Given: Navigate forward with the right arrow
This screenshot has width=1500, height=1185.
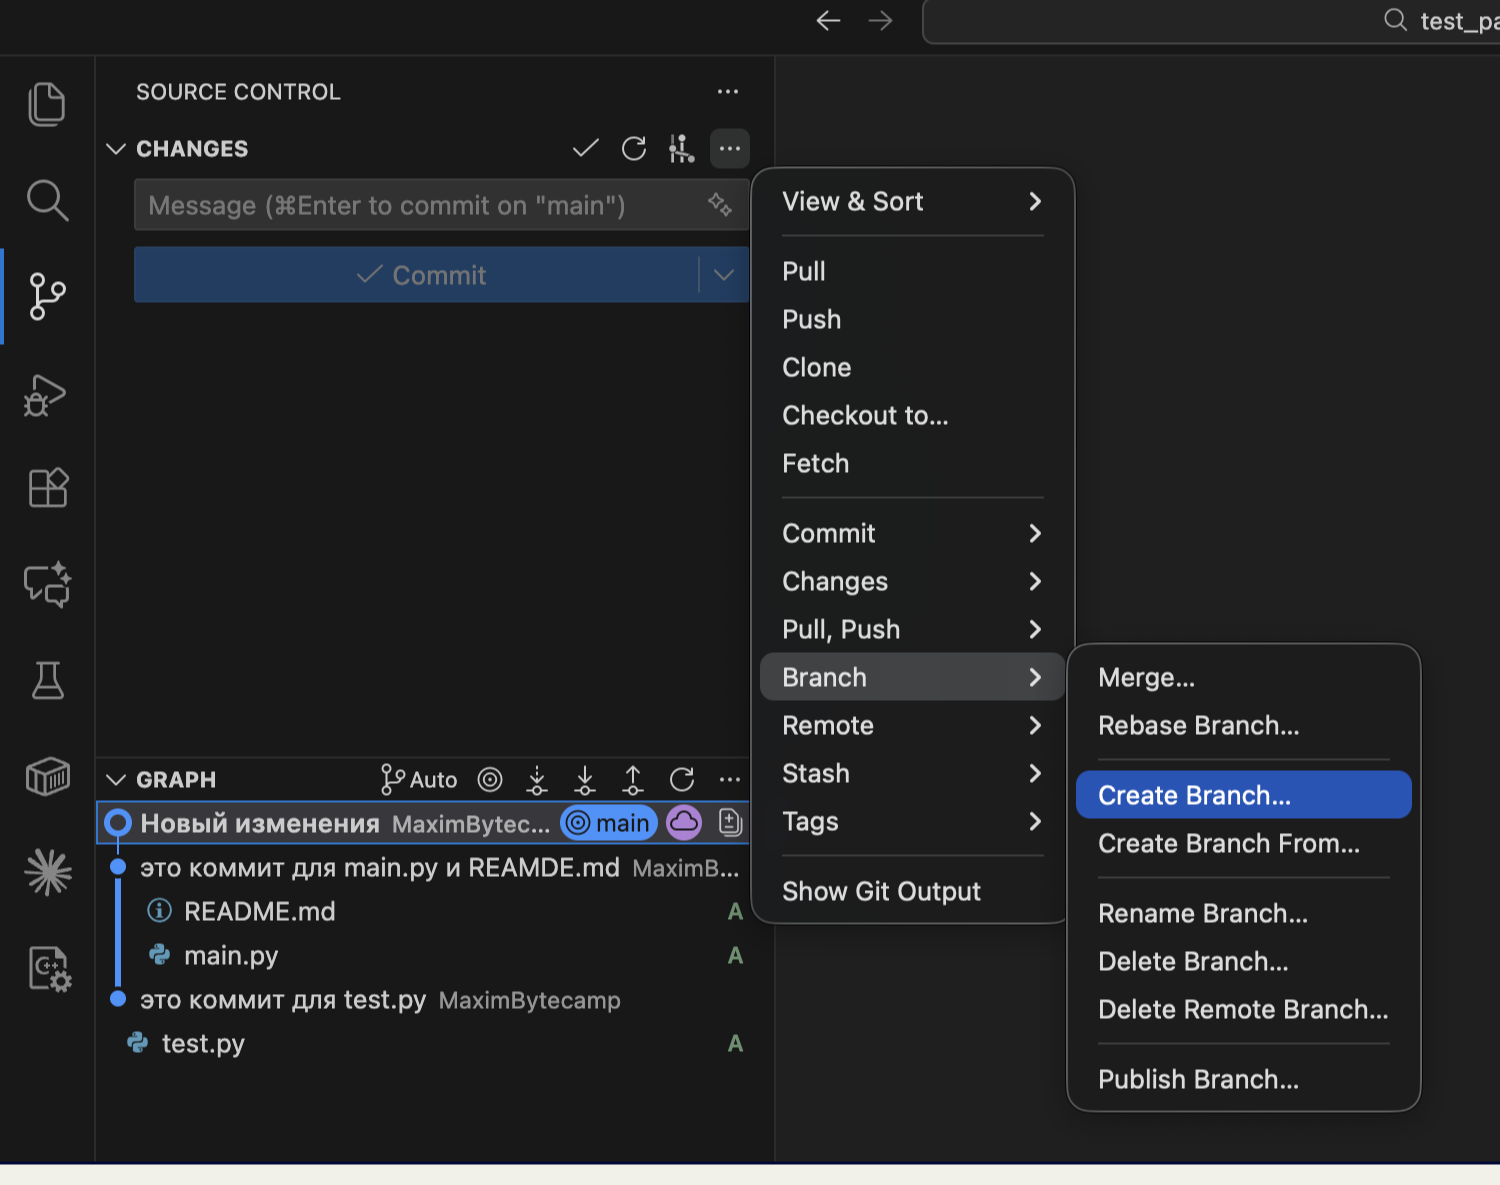Looking at the screenshot, I should coord(880,21).
